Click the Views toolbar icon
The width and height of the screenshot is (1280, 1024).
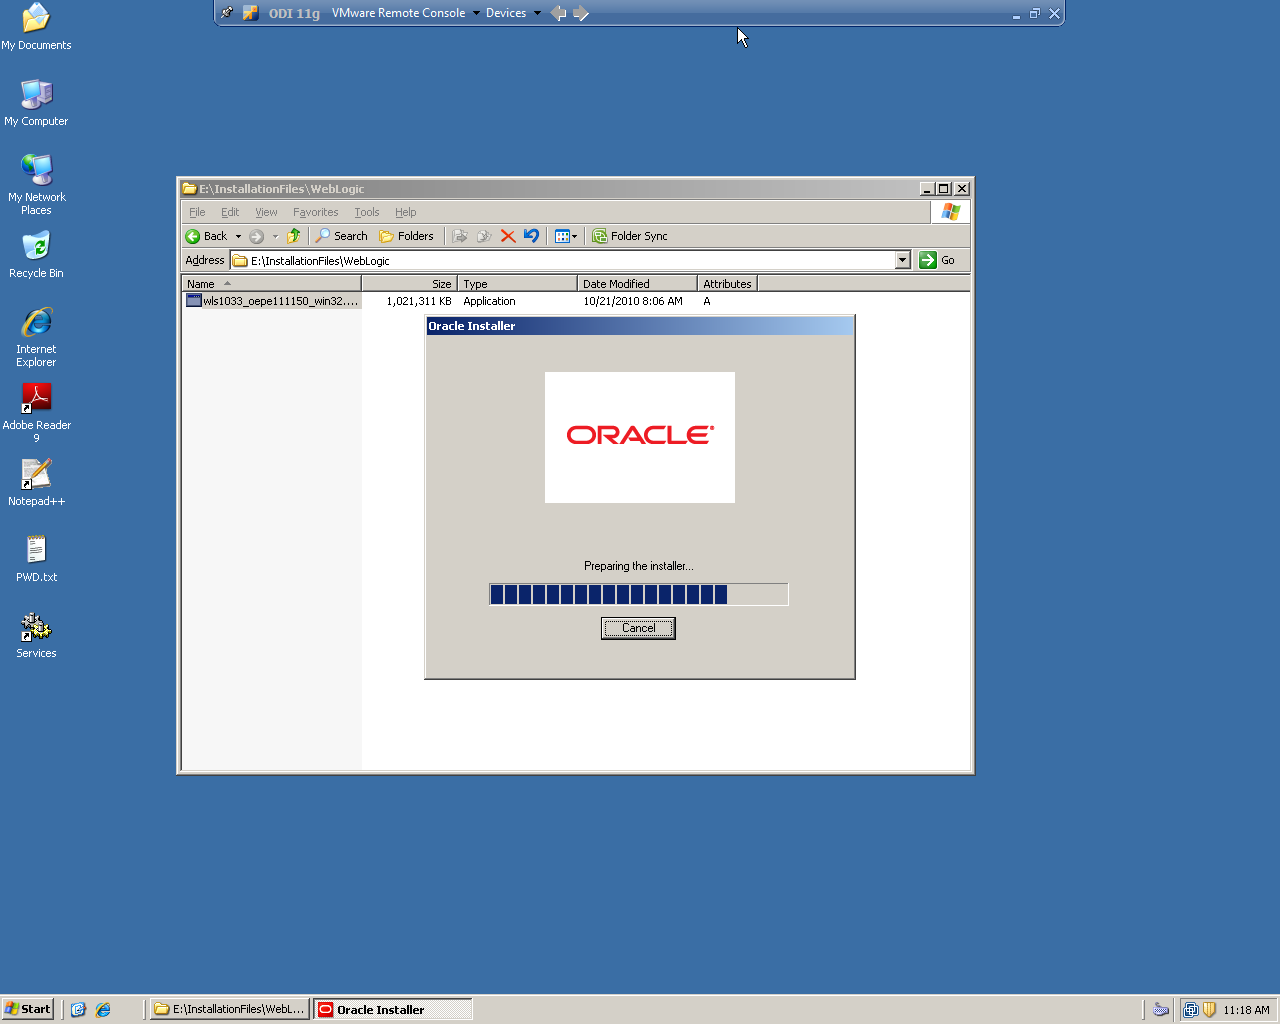[562, 236]
